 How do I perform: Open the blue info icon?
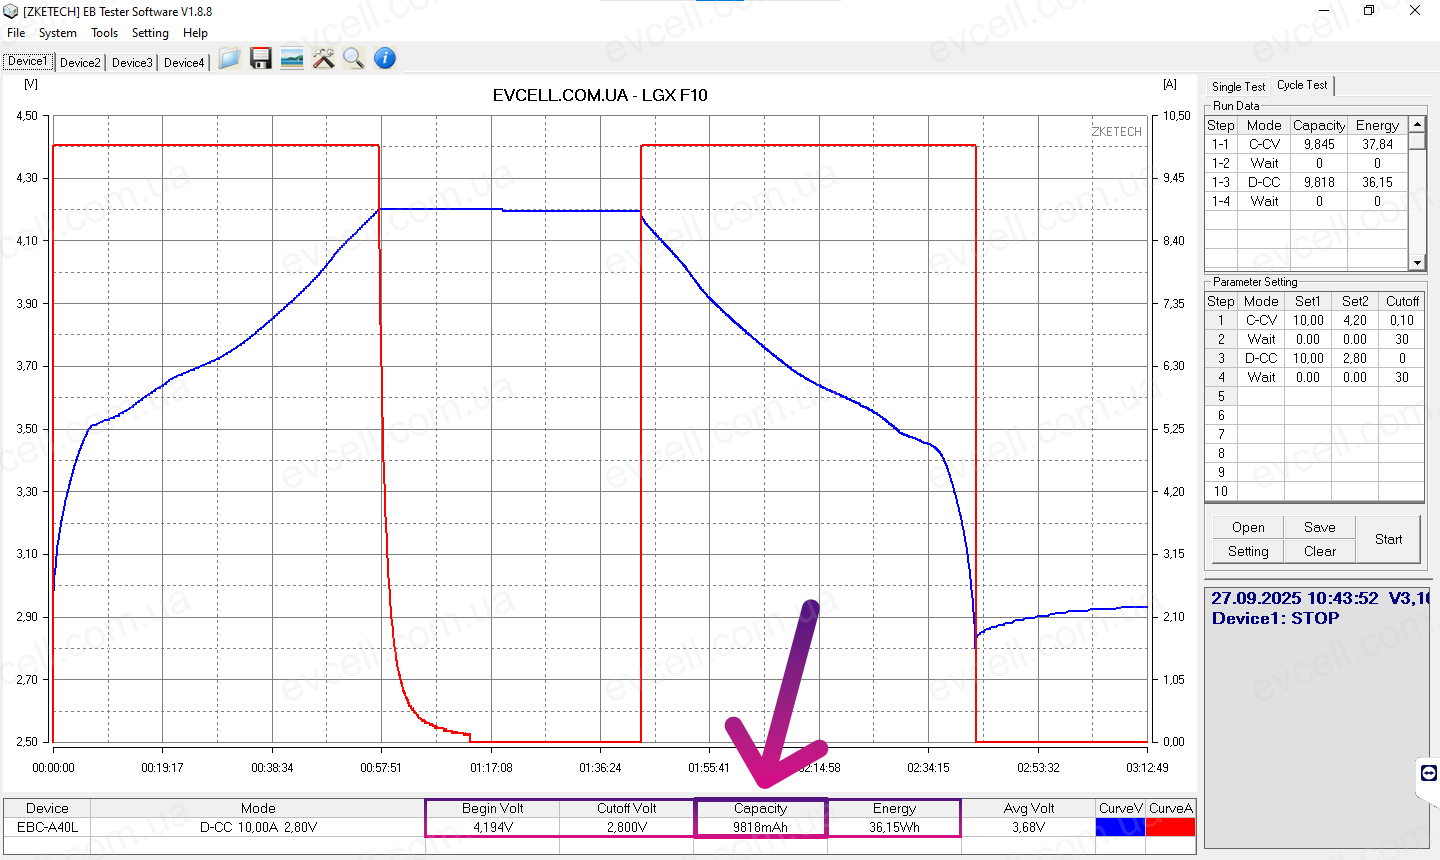[x=385, y=59]
